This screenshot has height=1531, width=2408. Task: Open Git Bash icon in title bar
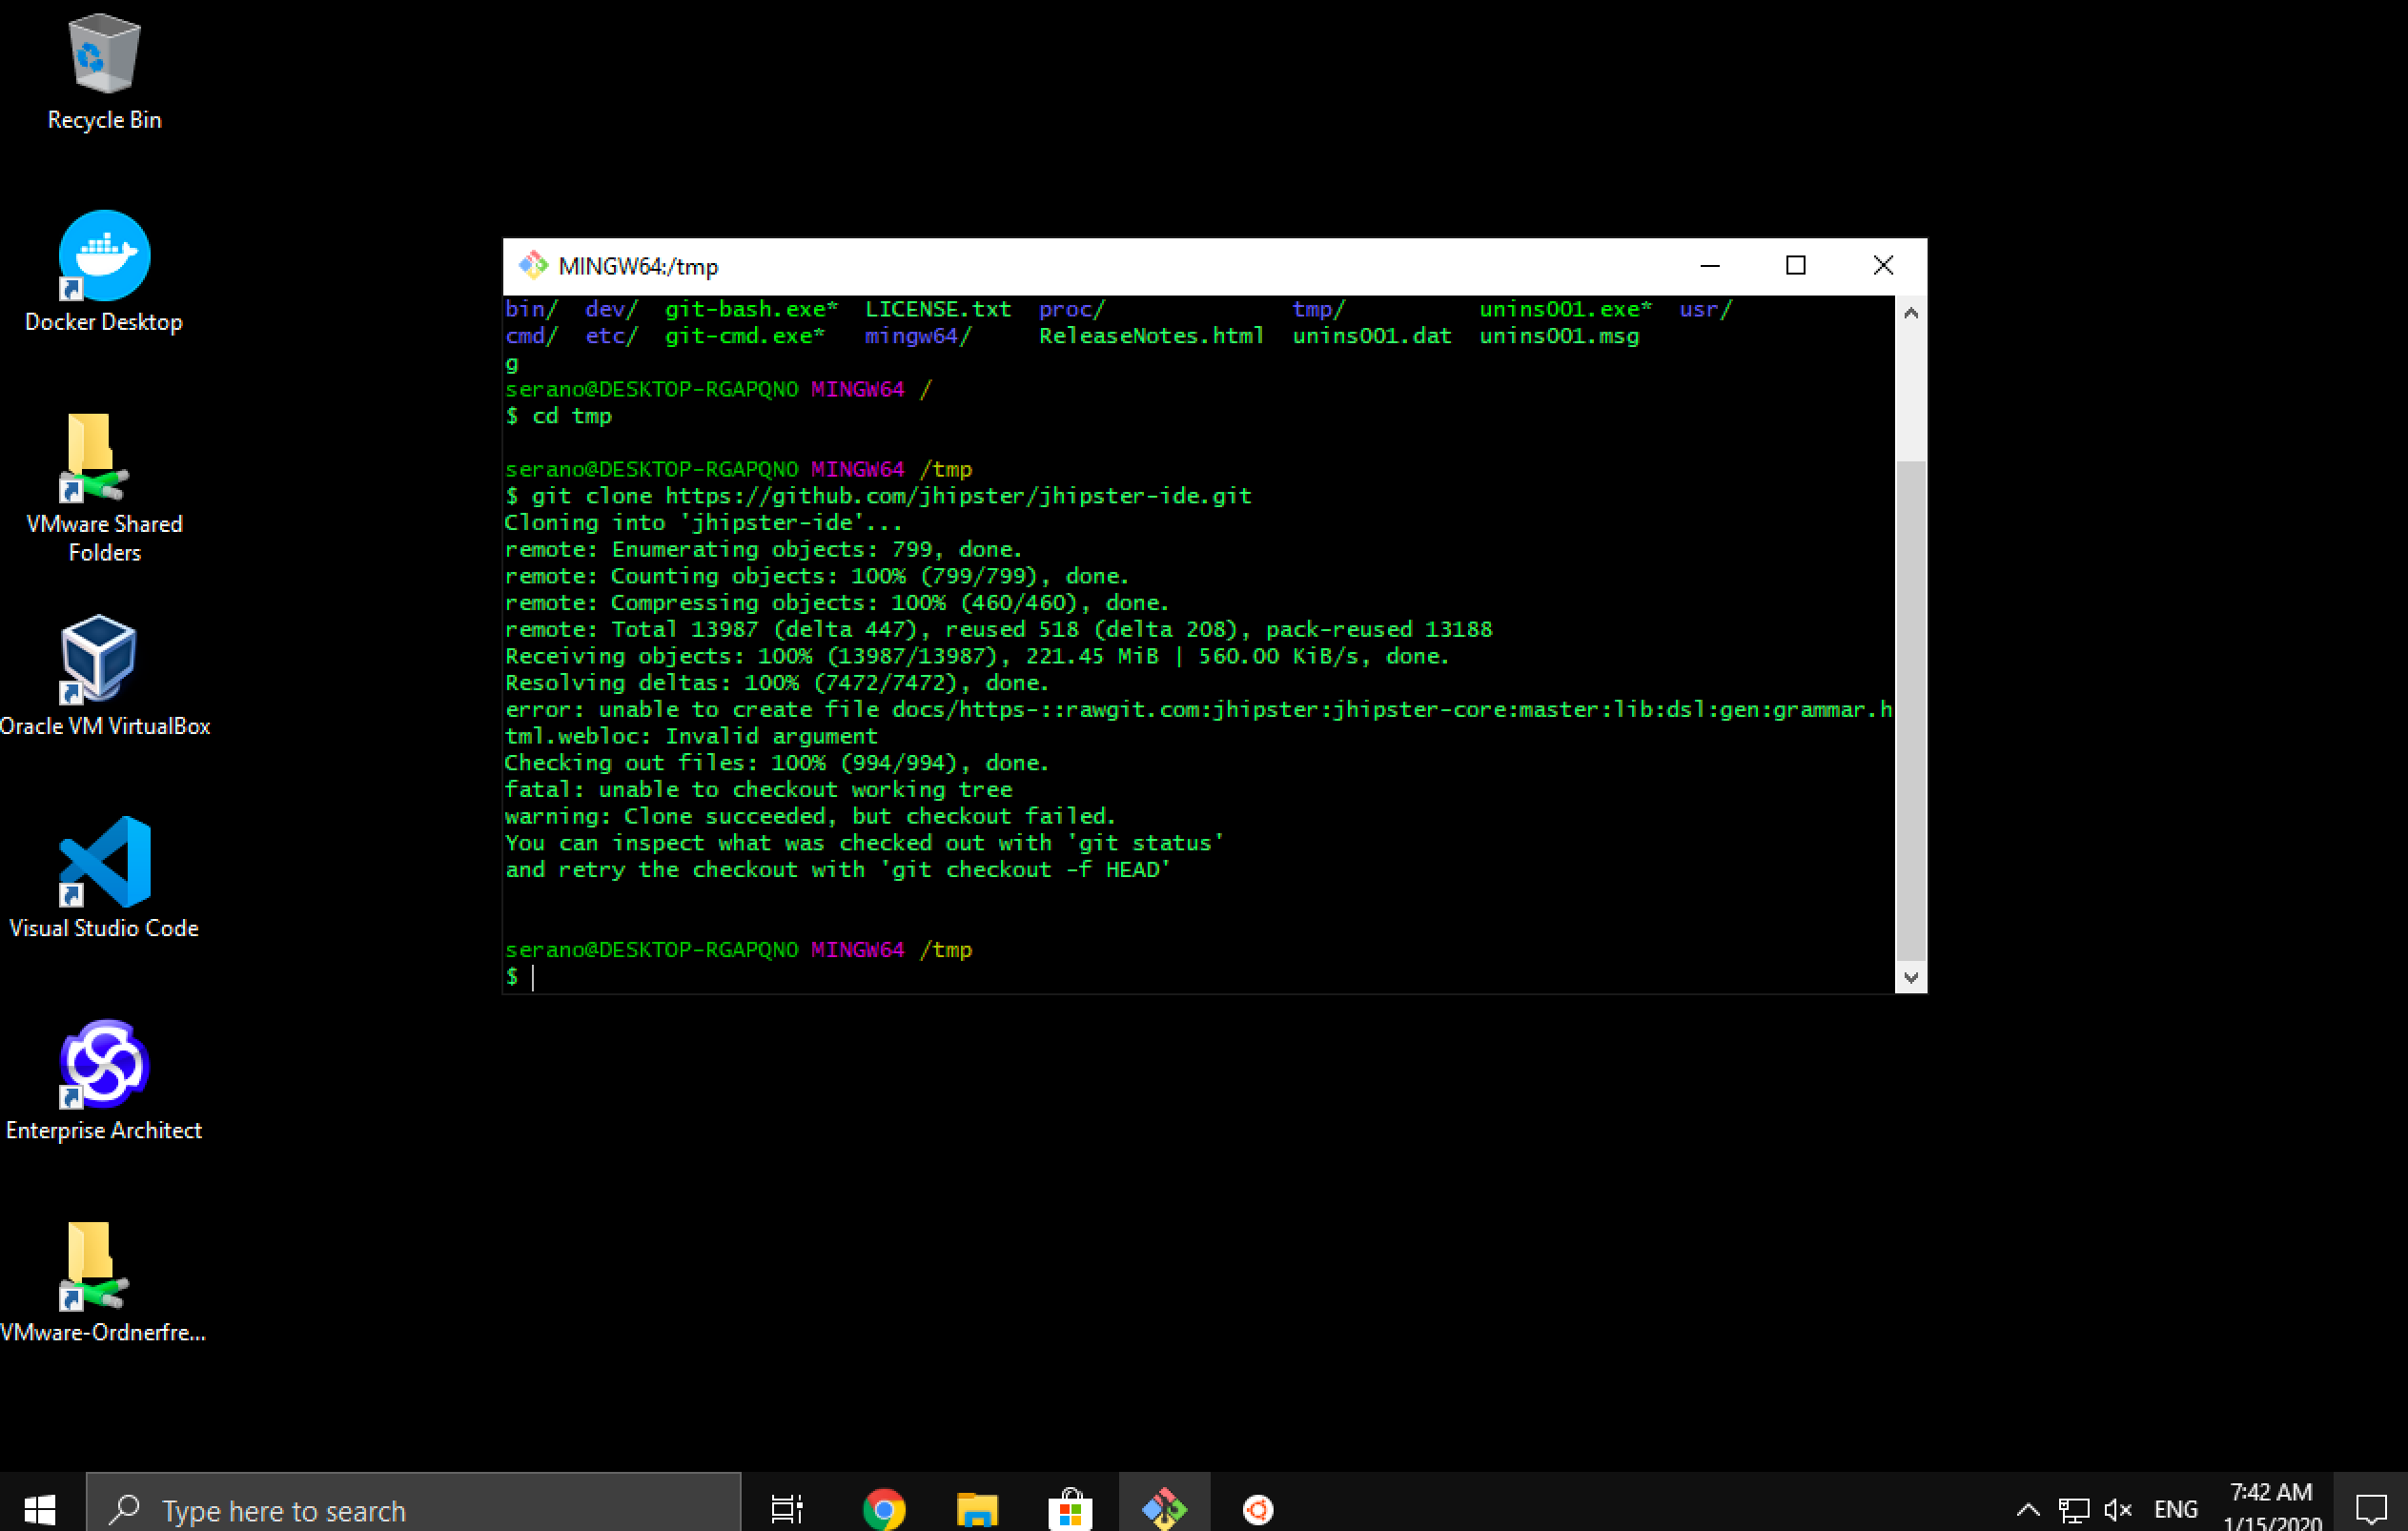pos(533,266)
